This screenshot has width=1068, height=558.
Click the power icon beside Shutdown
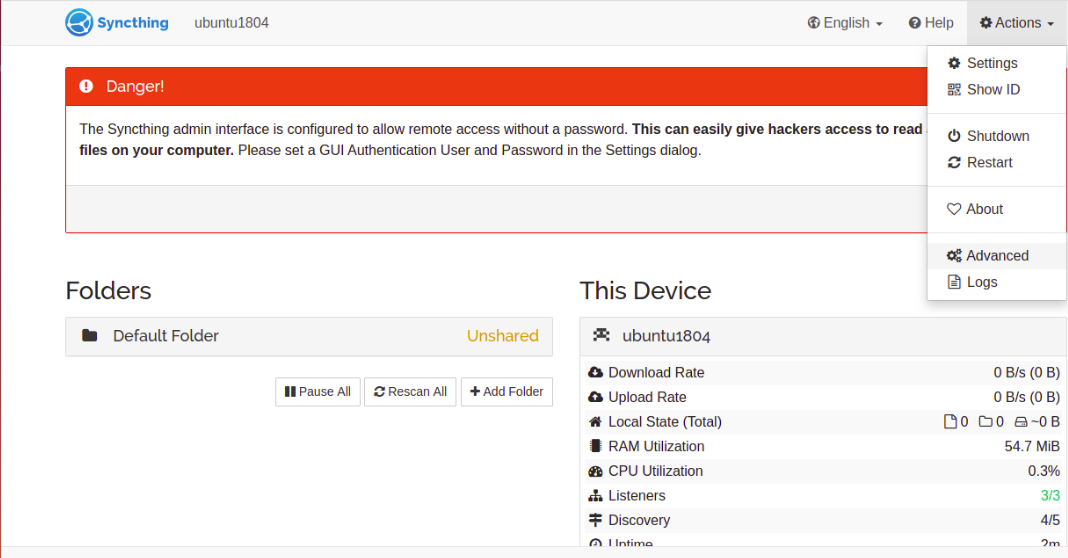(x=954, y=136)
